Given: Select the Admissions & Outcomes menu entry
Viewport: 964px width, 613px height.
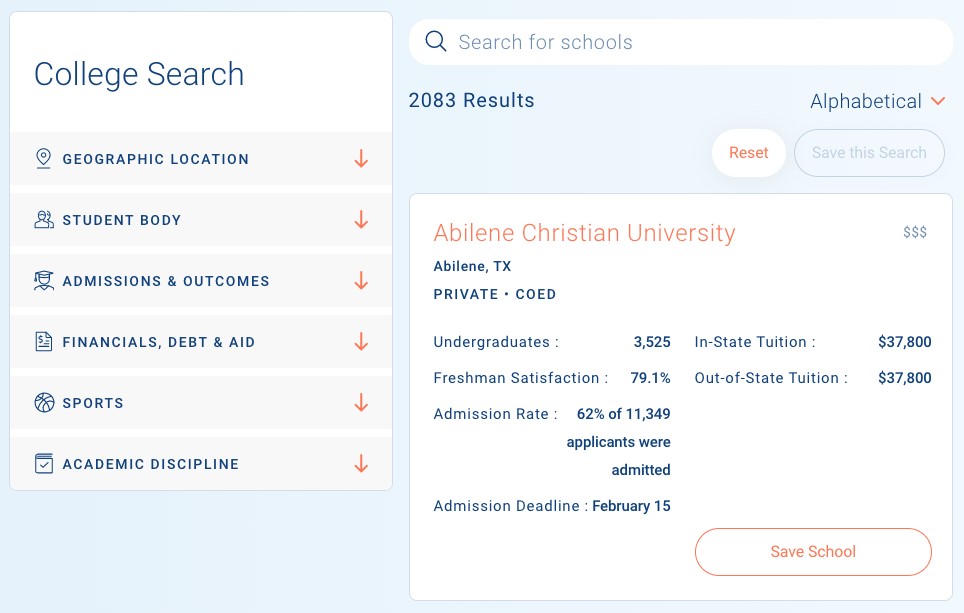Looking at the screenshot, I should coord(166,281).
